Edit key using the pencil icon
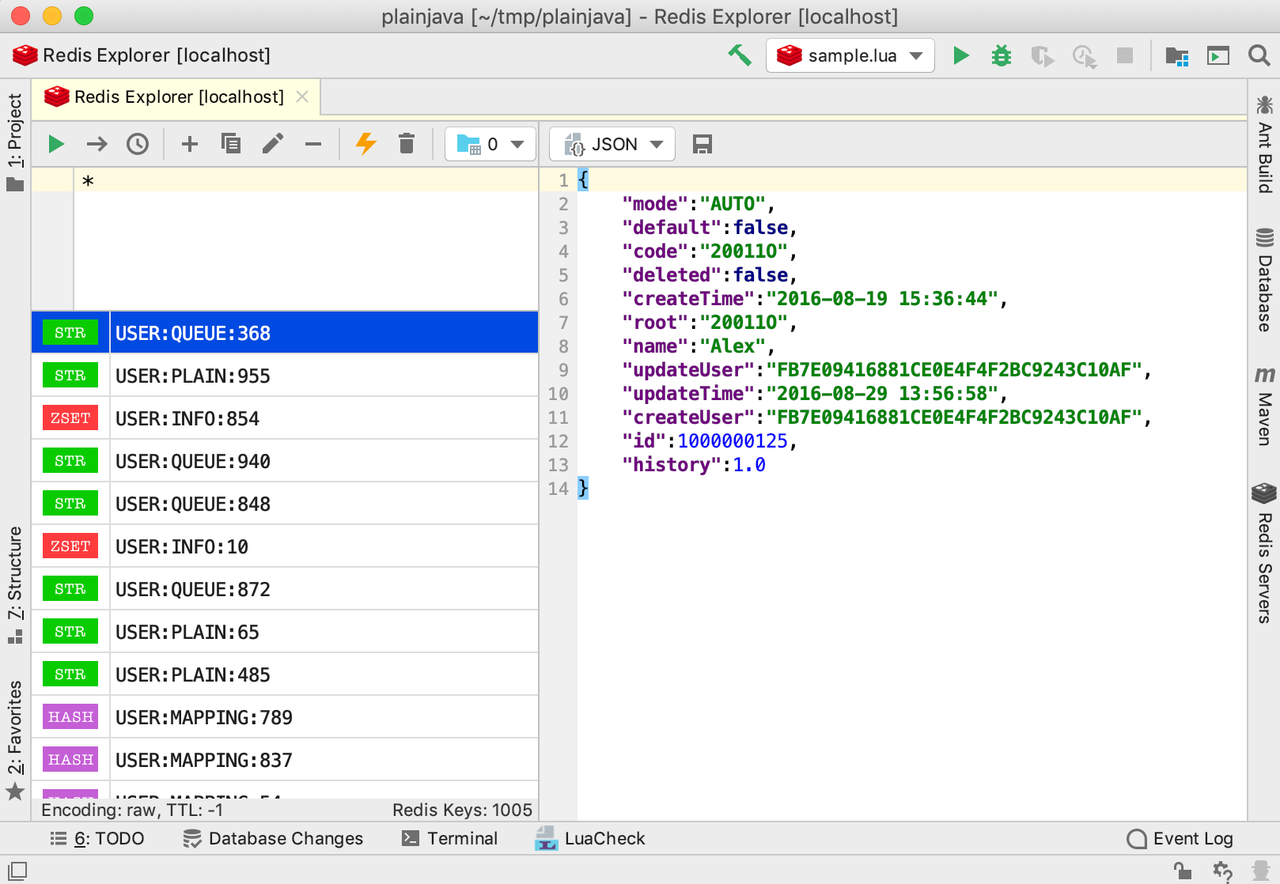This screenshot has height=884, width=1280. 272,144
